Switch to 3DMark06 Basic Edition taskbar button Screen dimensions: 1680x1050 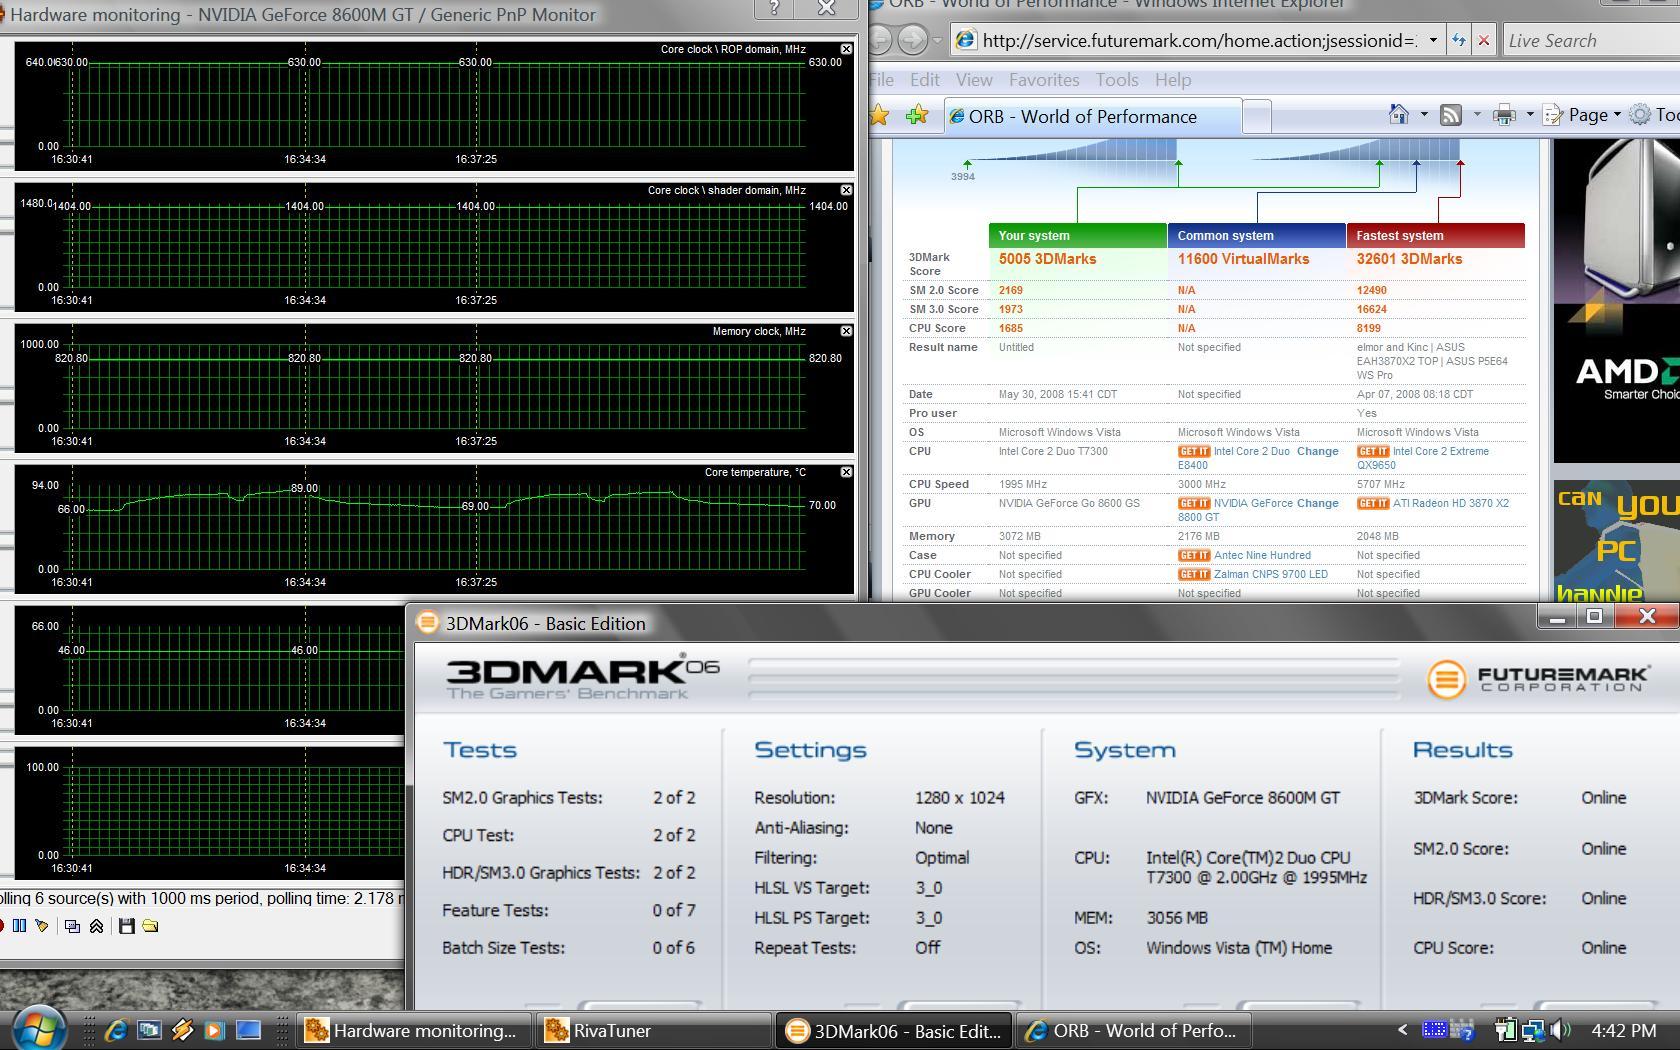tap(894, 1031)
